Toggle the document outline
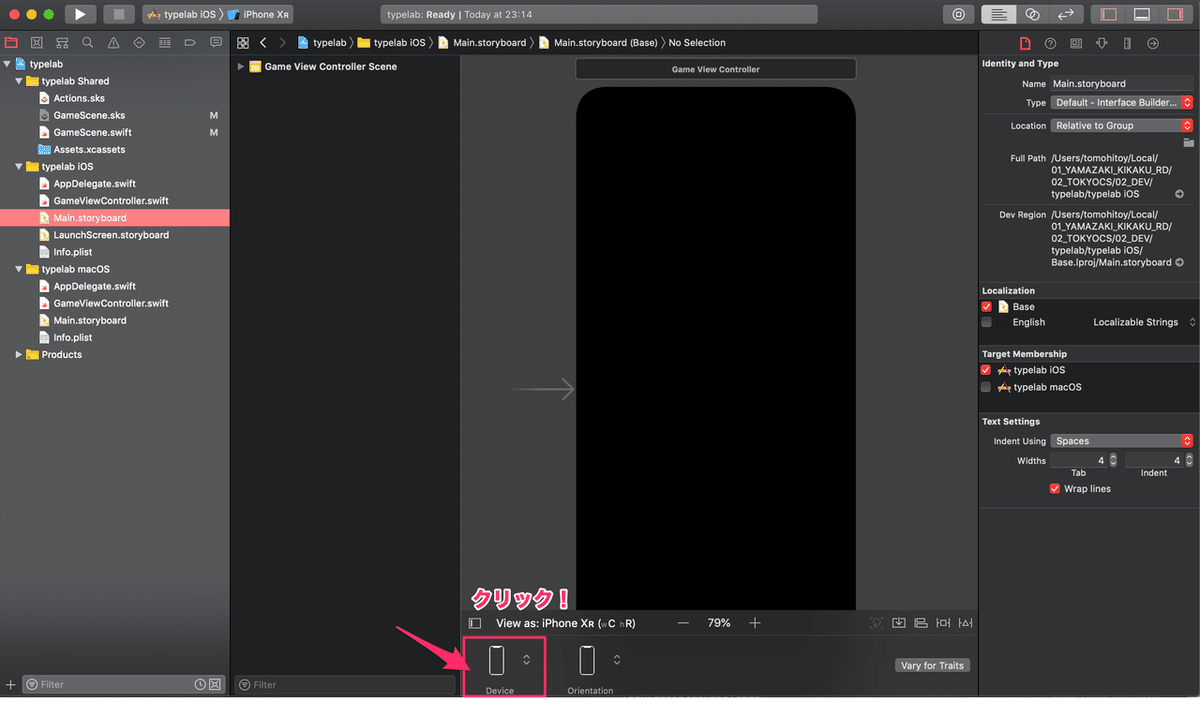The width and height of the screenshot is (1200, 715). coord(475,623)
